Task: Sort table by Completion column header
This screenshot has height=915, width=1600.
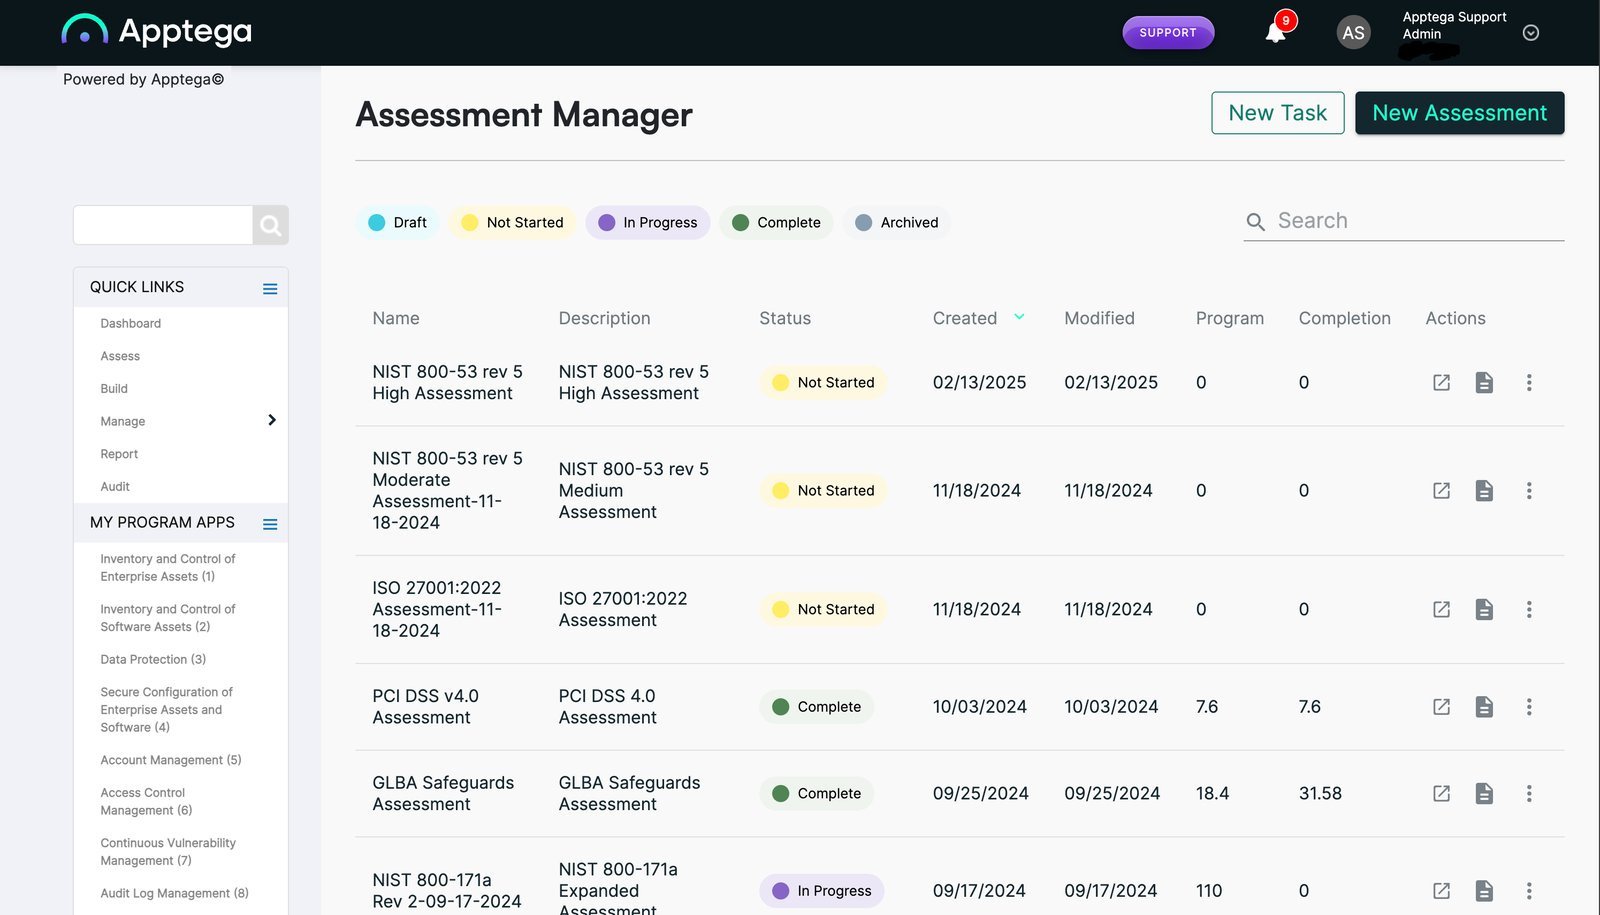Action: 1344,318
